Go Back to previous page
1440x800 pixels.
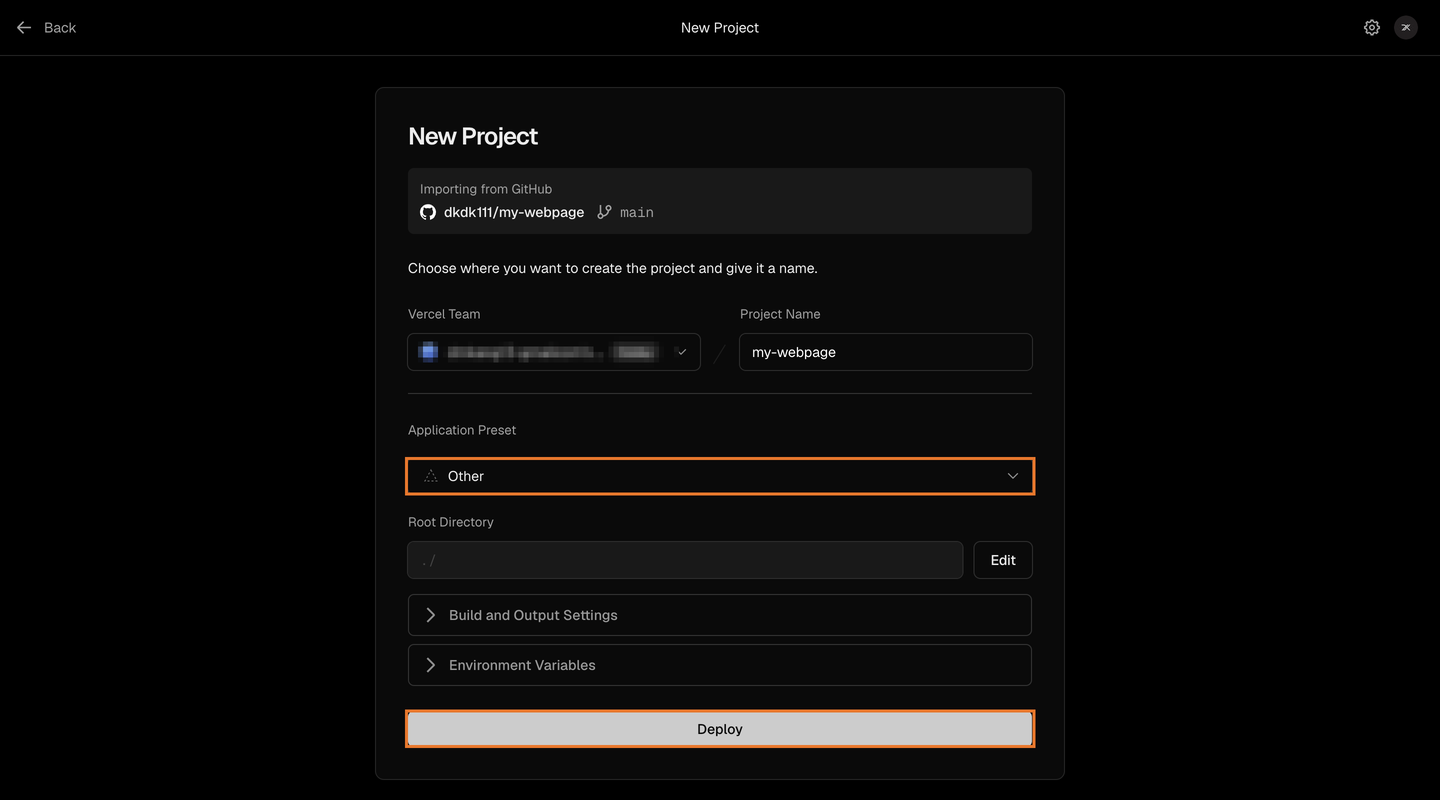tap(46, 28)
